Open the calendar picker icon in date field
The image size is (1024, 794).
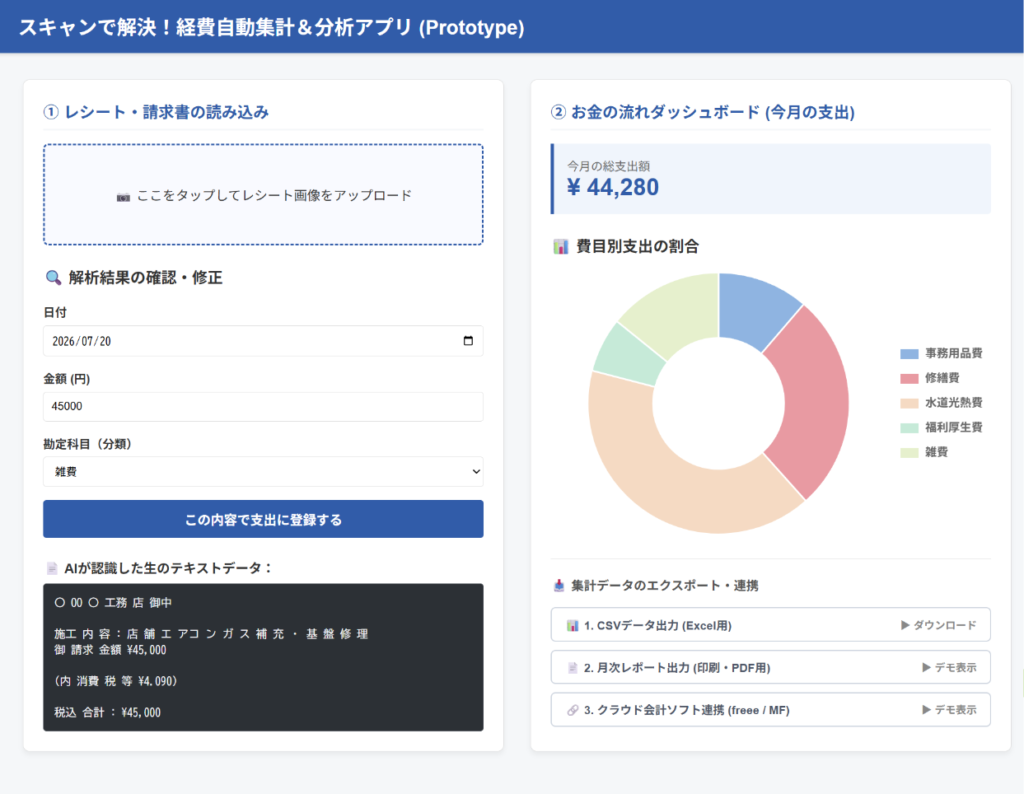[x=468, y=341]
